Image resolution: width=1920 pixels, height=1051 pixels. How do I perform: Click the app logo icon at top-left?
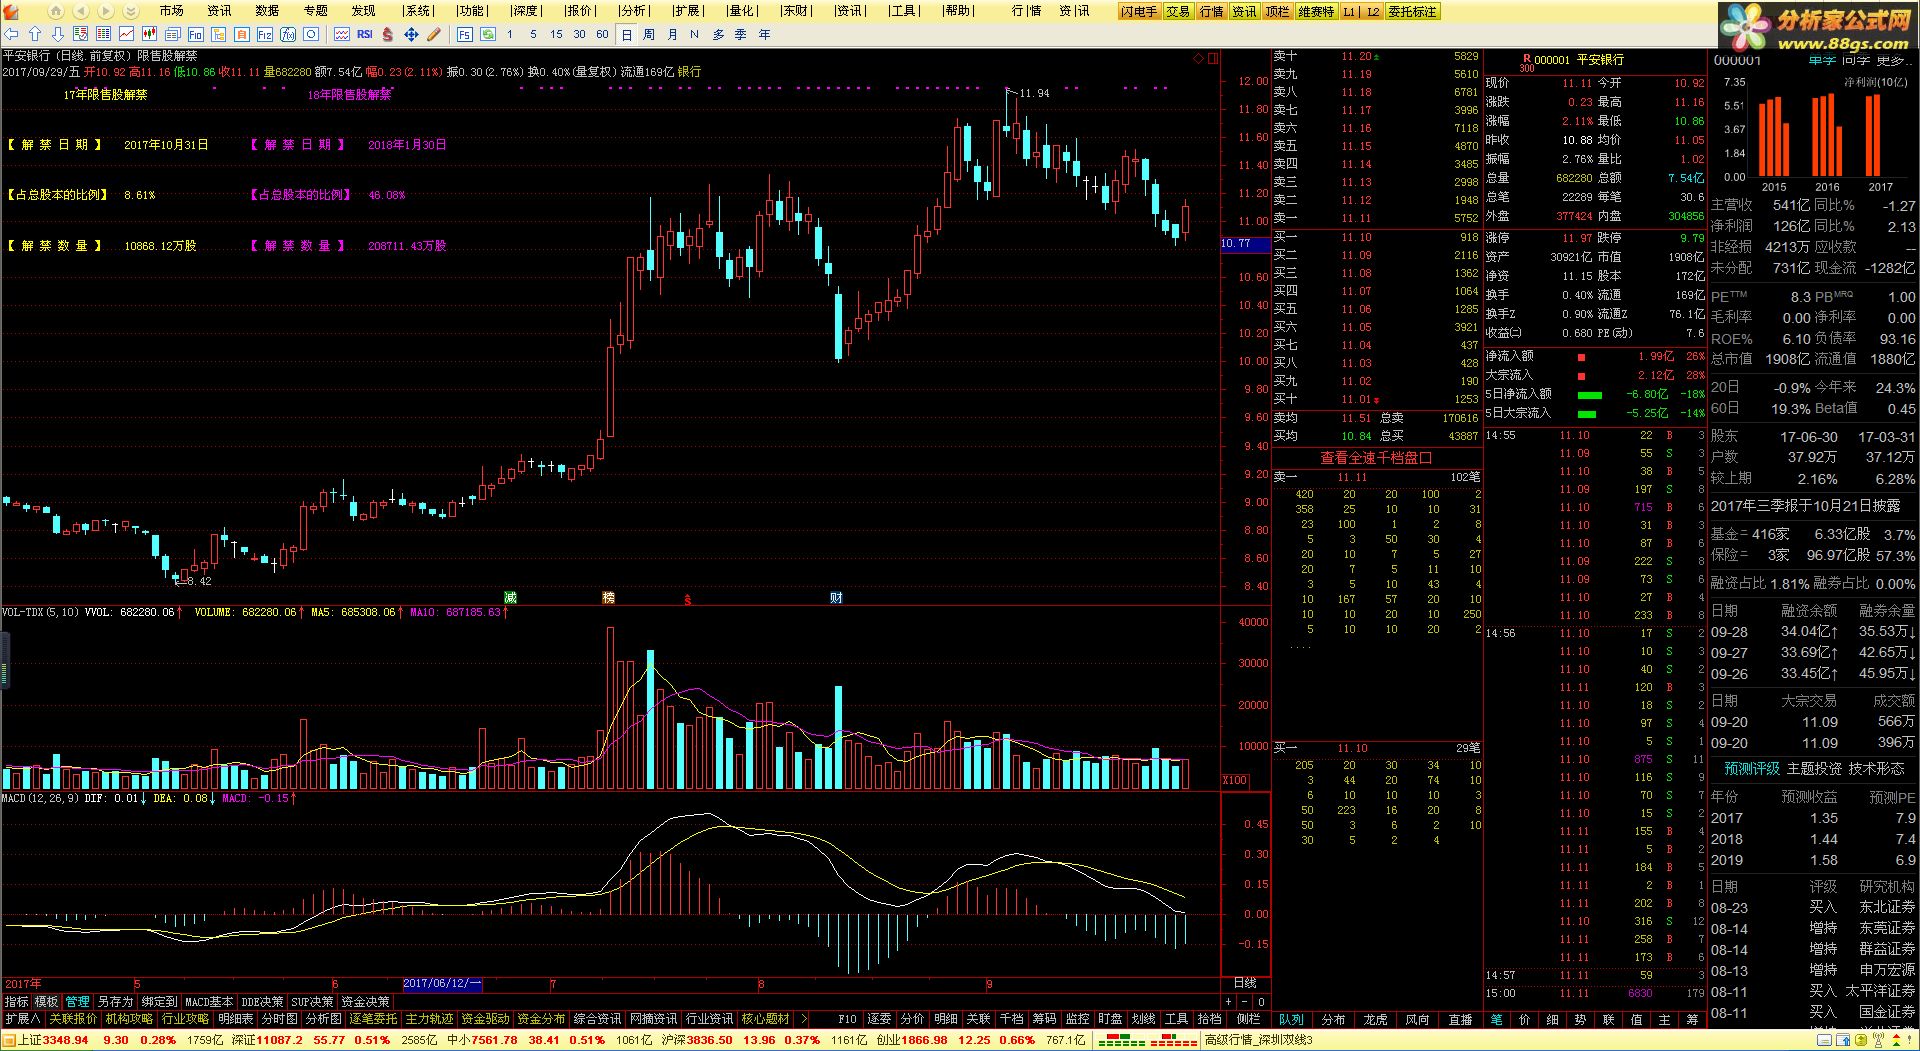tap(12, 11)
